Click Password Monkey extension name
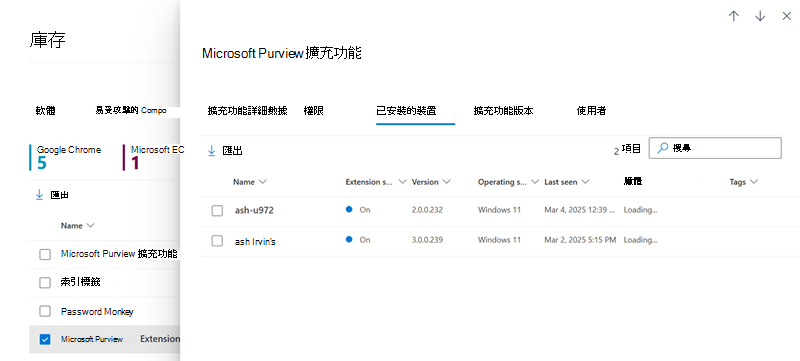800x361 pixels. point(97,312)
